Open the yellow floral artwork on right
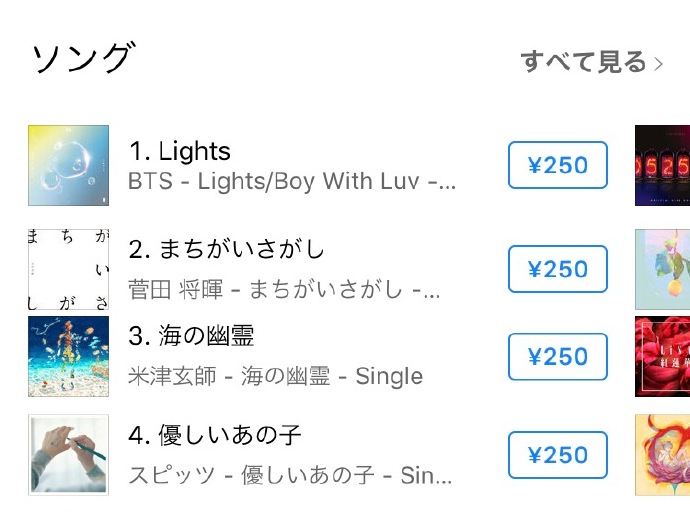The image size is (690, 530). point(662,455)
